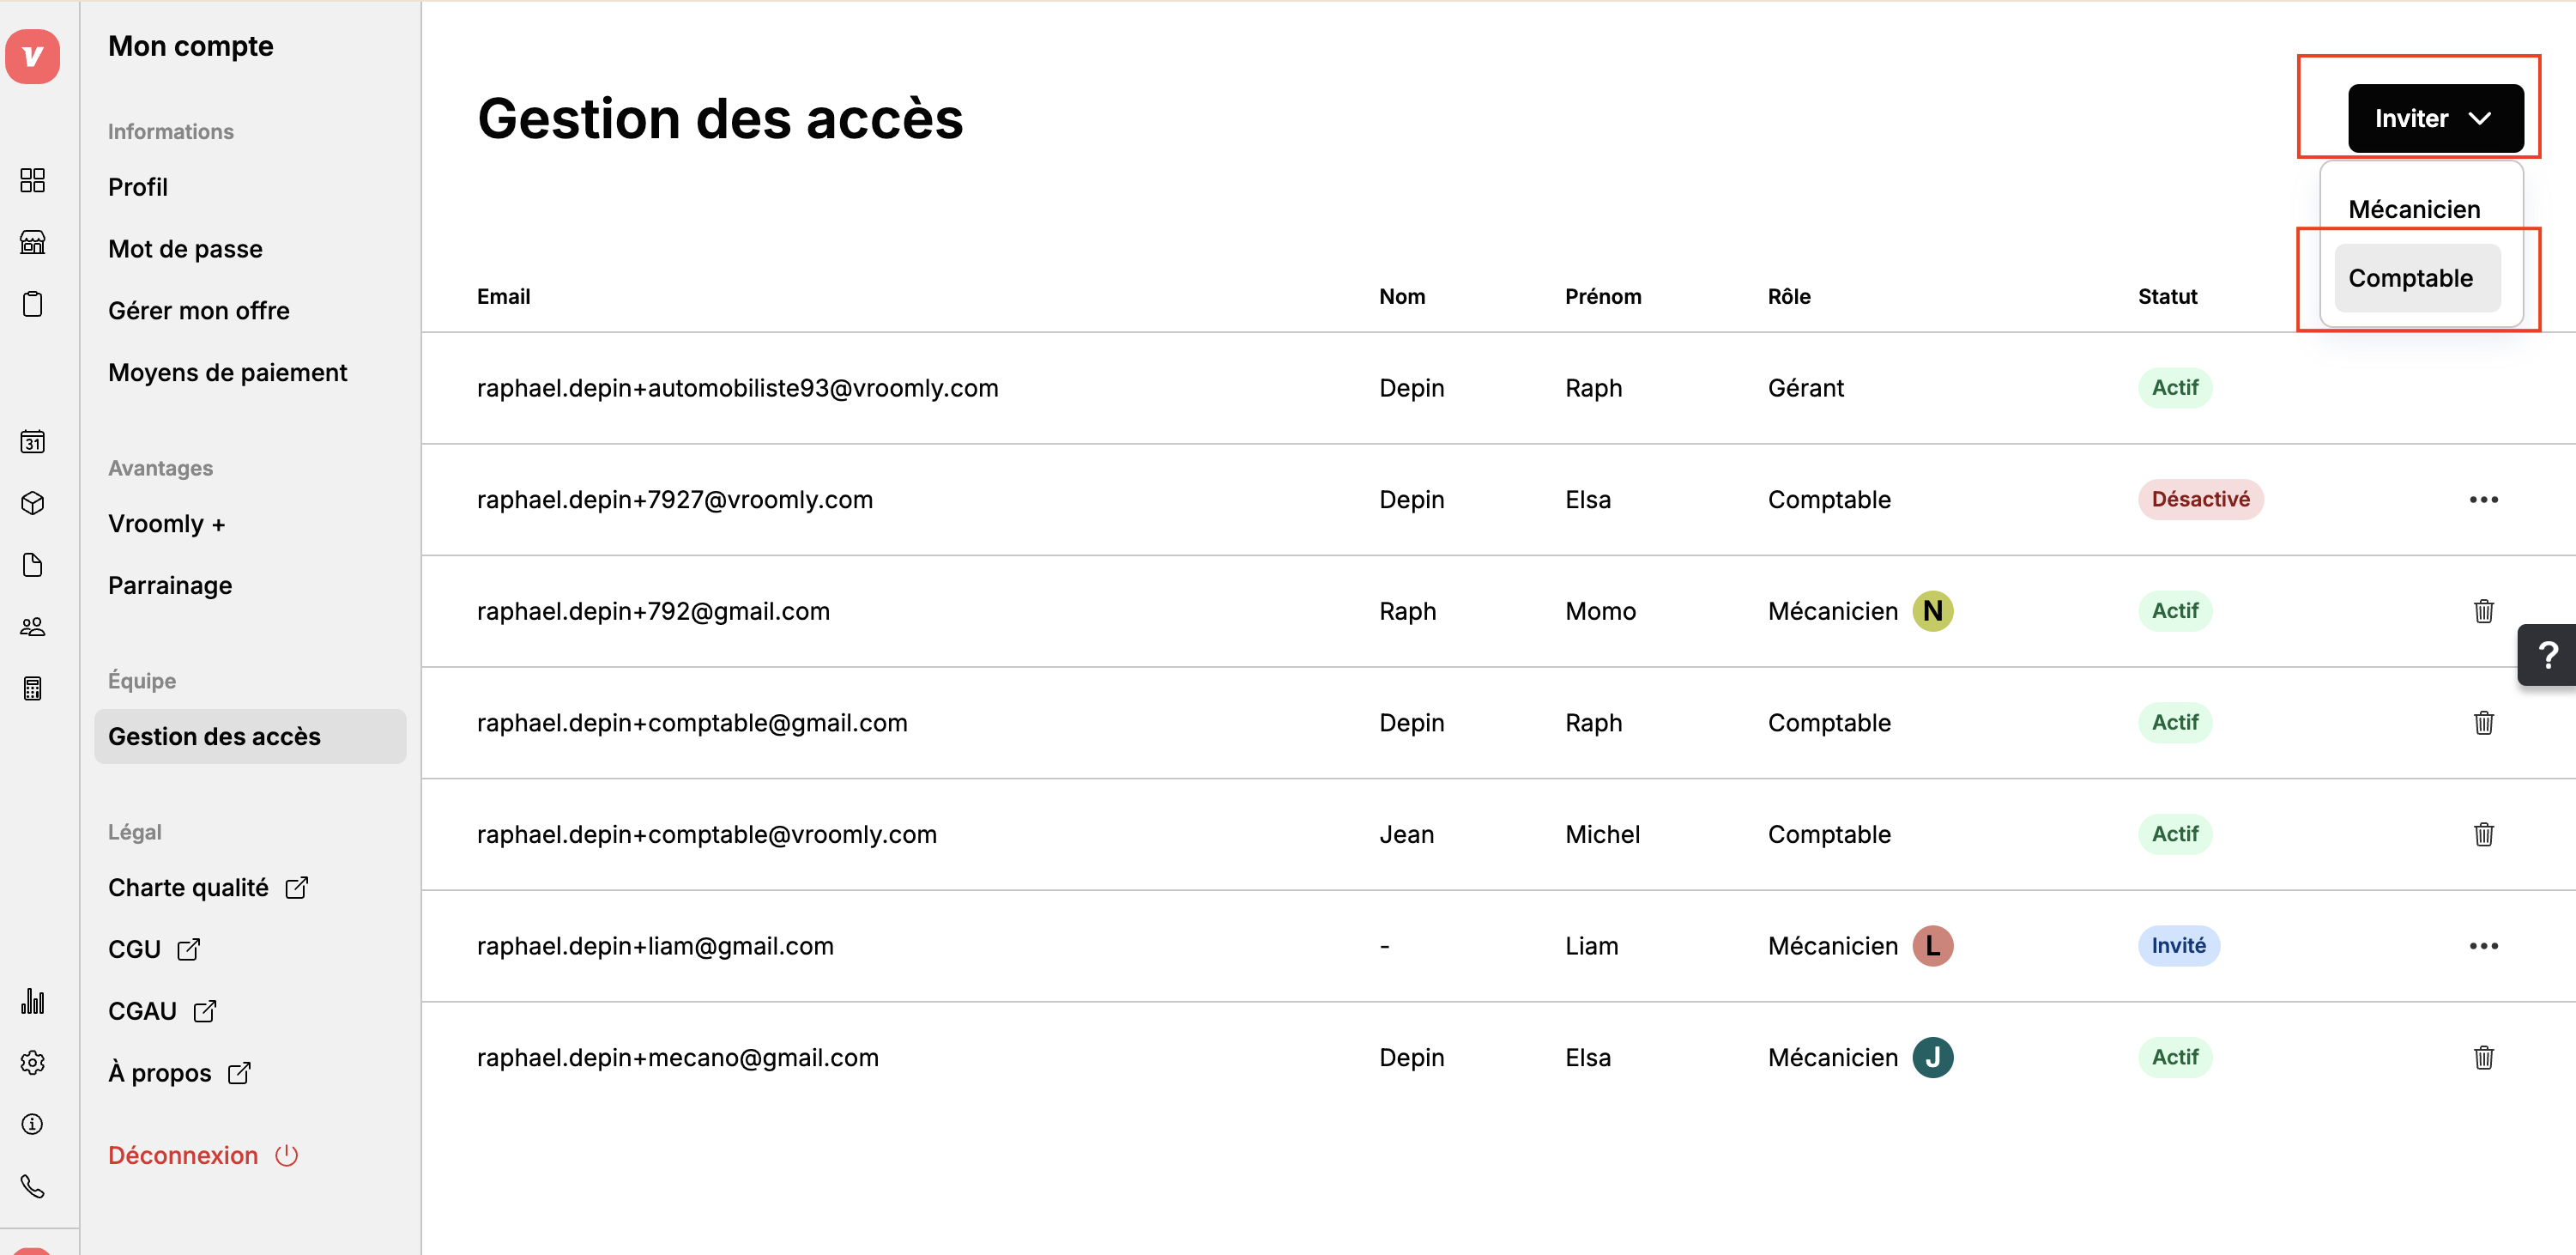Click the green J mechanic color badge
This screenshot has height=1255, width=2576.
[x=1932, y=1057]
